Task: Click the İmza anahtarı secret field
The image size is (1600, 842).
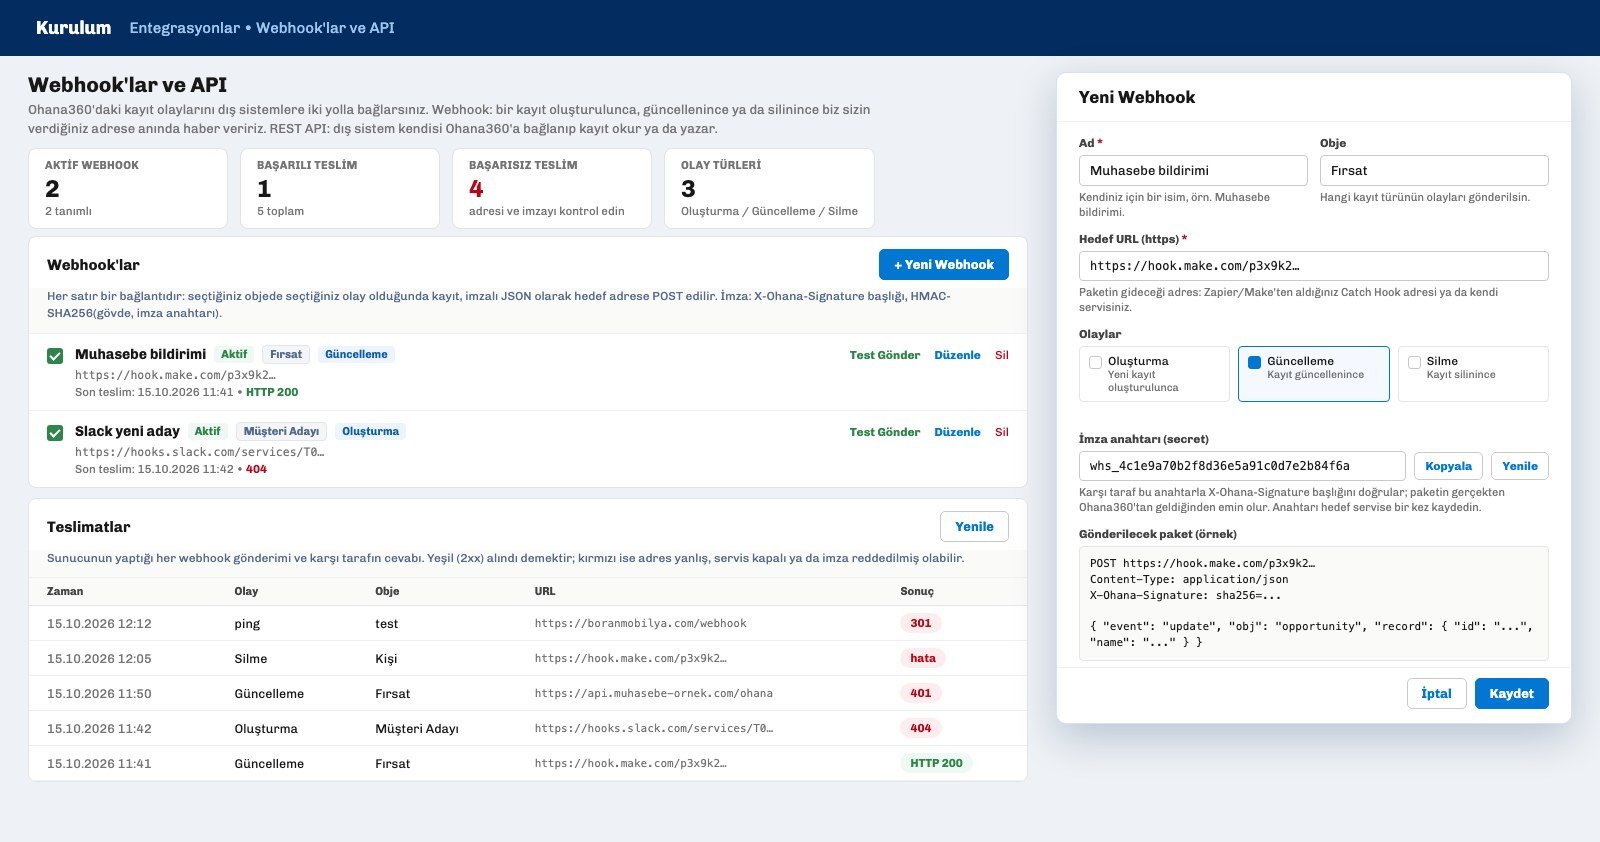Action: [x=1242, y=466]
